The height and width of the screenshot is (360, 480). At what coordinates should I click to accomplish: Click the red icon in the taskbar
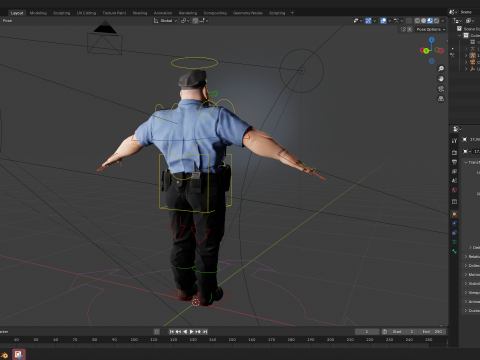[19, 354]
